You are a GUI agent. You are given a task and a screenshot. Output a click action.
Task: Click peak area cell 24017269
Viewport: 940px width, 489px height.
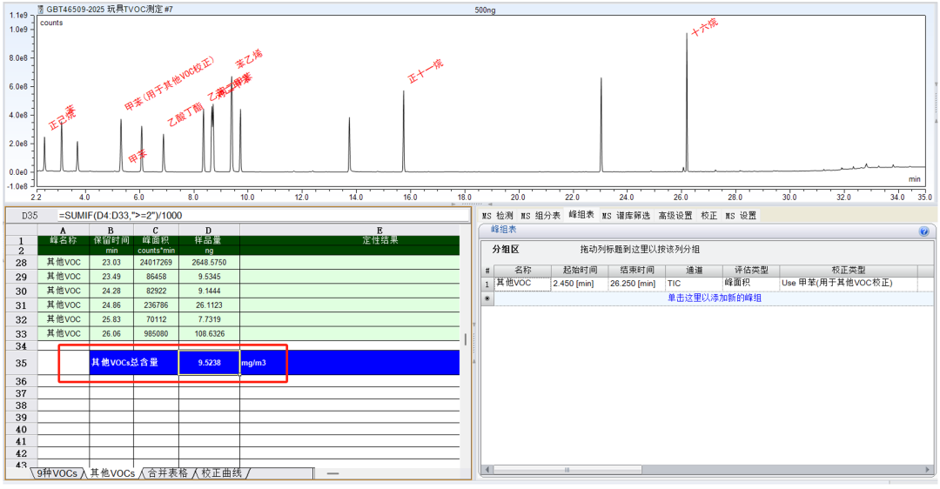click(x=156, y=262)
